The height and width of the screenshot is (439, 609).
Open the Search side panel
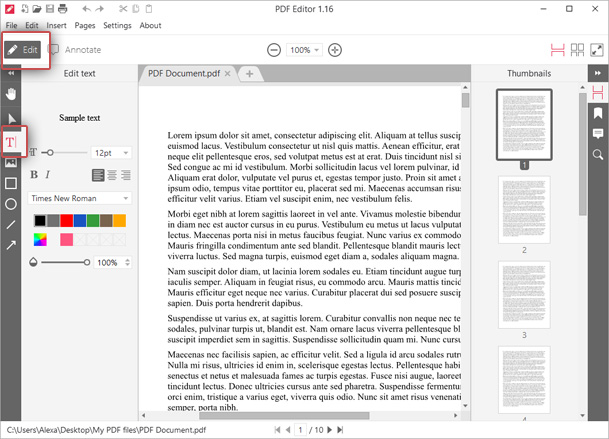point(598,155)
